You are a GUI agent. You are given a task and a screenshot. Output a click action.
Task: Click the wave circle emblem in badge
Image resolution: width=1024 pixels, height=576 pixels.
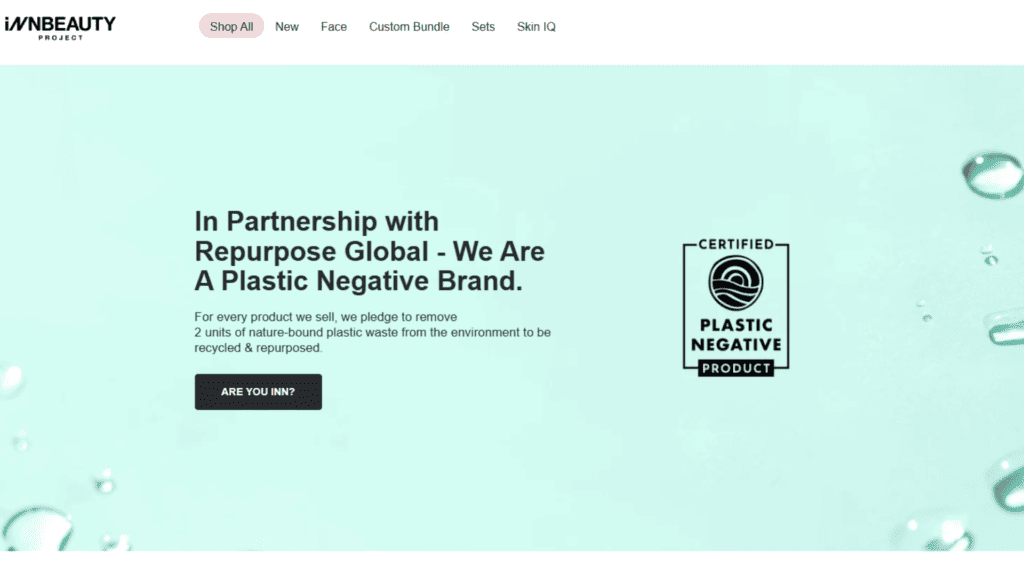[736, 283]
